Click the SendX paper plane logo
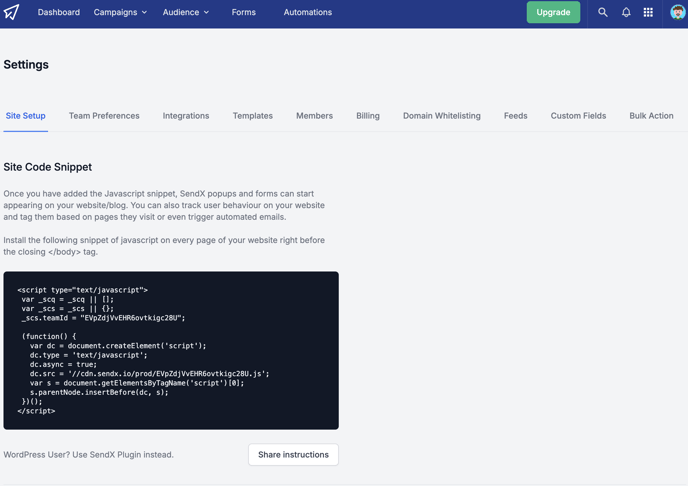Image resolution: width=688 pixels, height=486 pixels. pyautogui.click(x=11, y=12)
